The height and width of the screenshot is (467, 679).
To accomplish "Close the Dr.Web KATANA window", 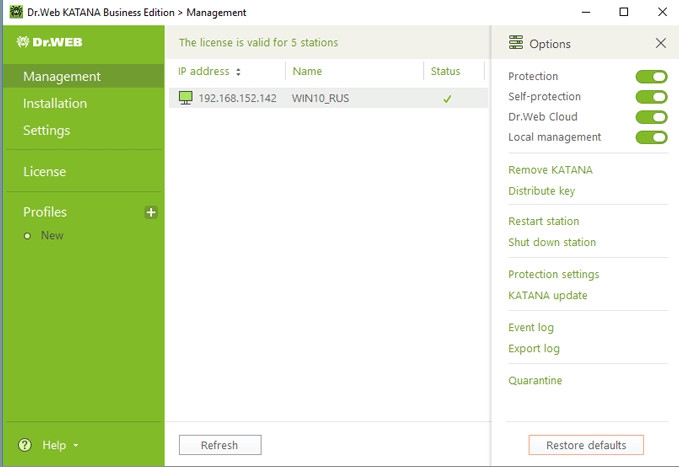I will point(662,12).
